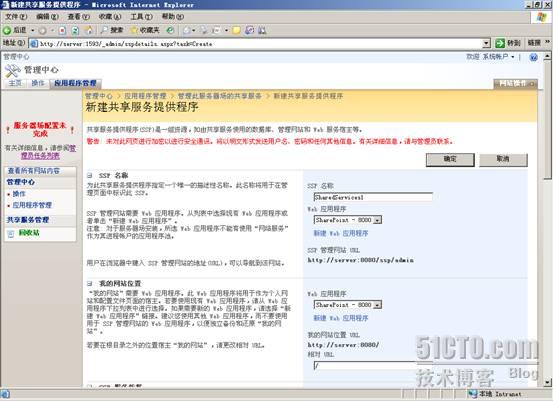The image size is (553, 401).
Task: Click the 确定 OK button
Action: click(450, 159)
